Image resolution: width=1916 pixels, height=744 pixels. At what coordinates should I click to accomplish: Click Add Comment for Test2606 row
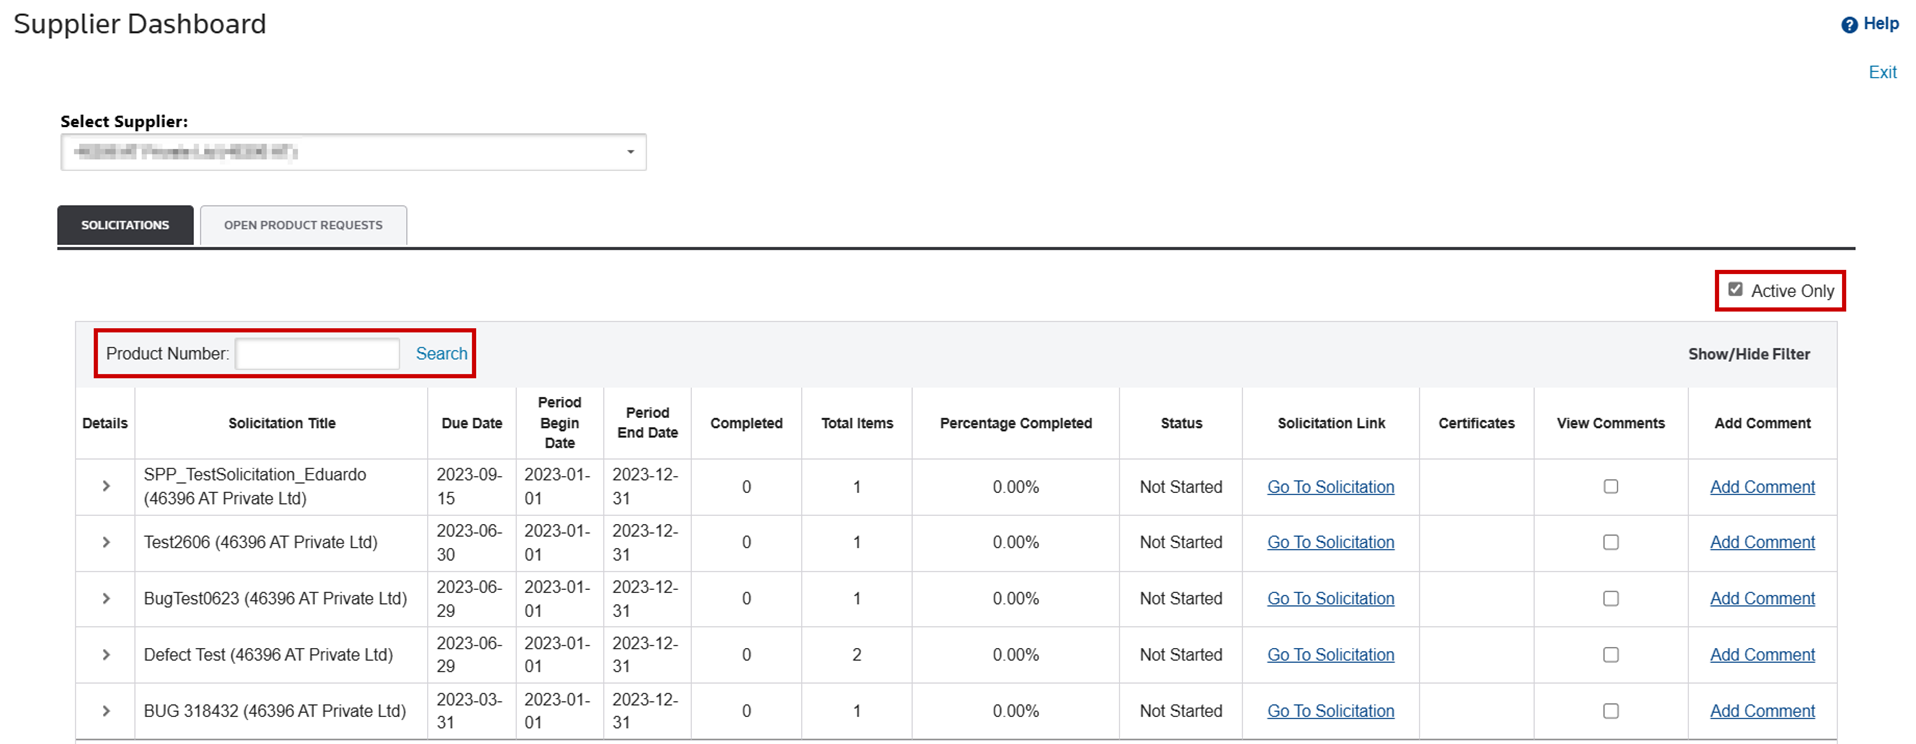coord(1762,542)
